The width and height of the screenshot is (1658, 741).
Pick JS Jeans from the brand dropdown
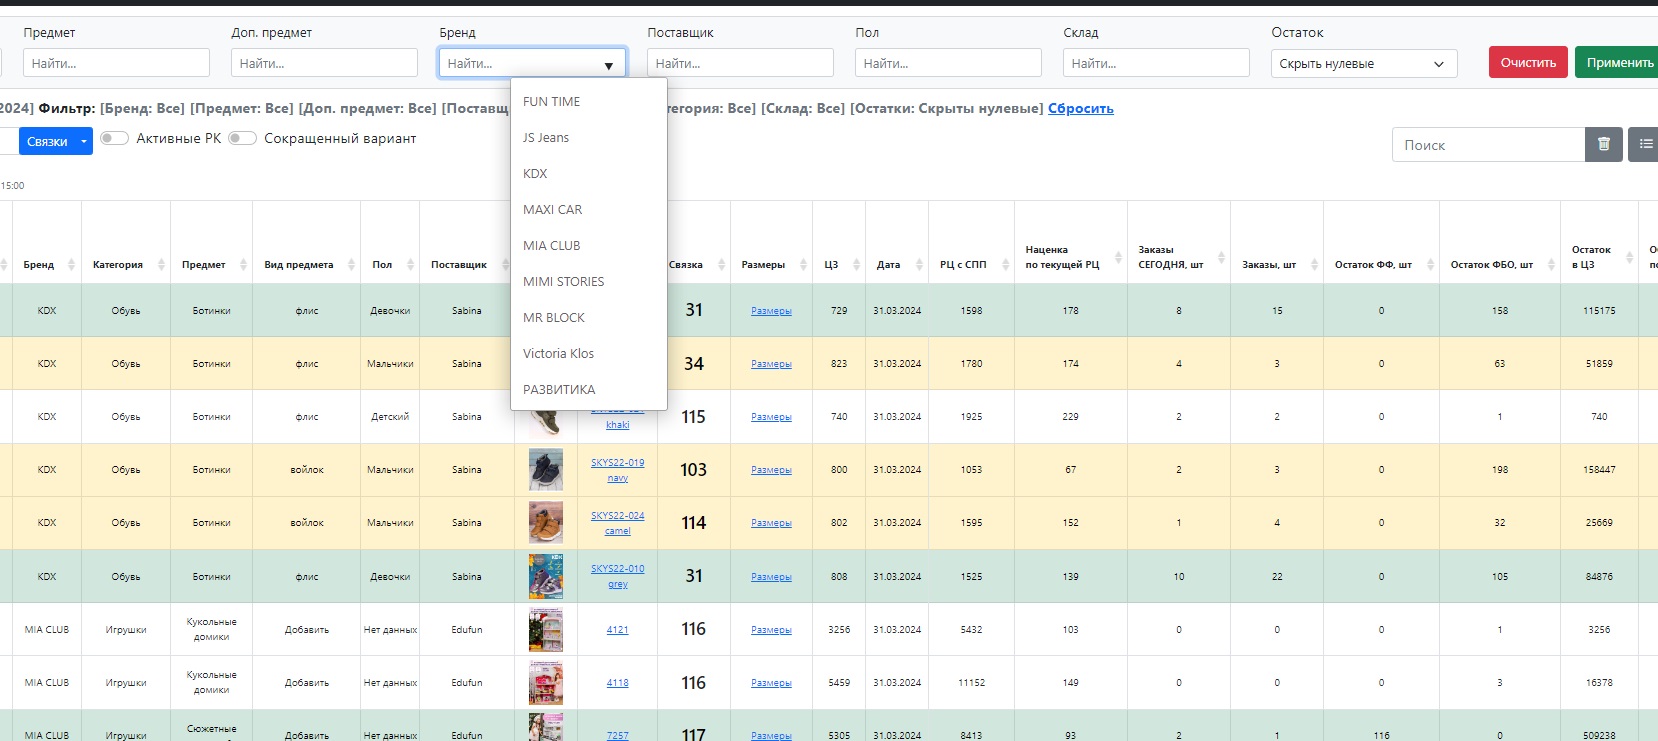(546, 138)
